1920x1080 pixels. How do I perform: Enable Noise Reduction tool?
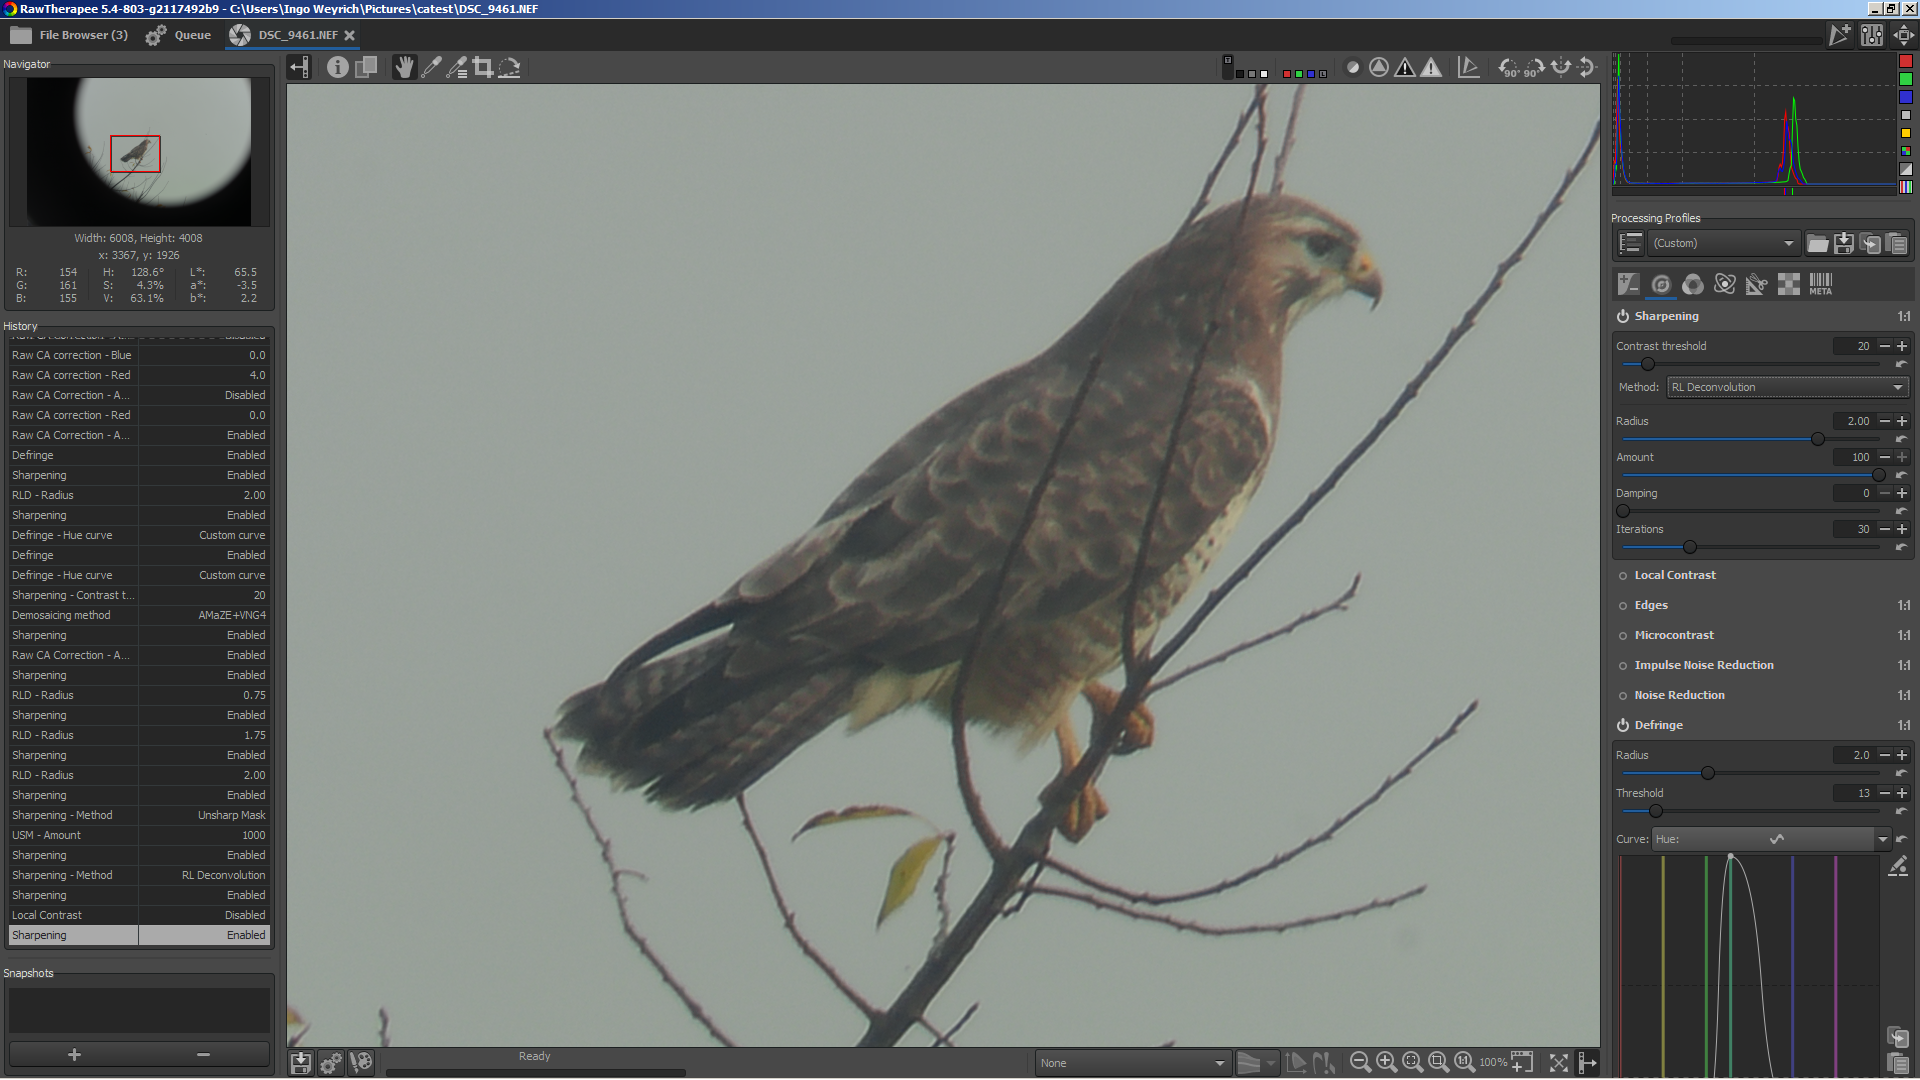(x=1623, y=695)
